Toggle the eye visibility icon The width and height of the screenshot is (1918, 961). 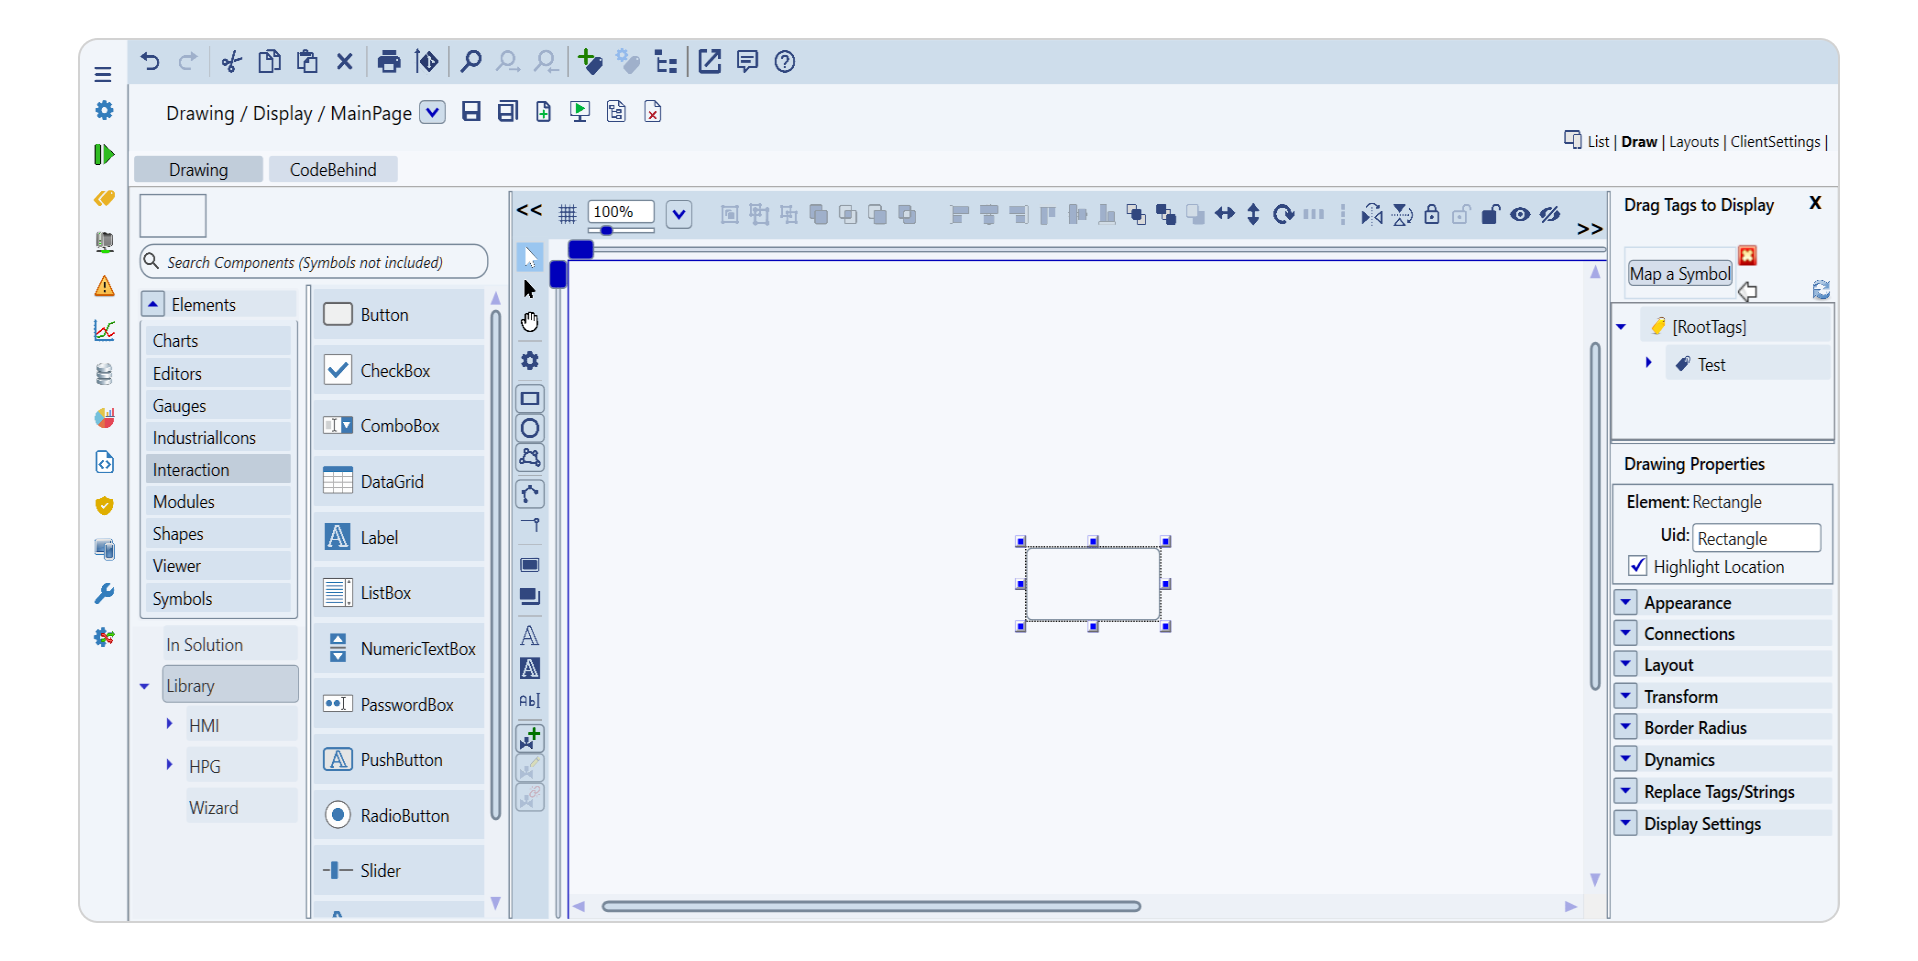(1520, 214)
